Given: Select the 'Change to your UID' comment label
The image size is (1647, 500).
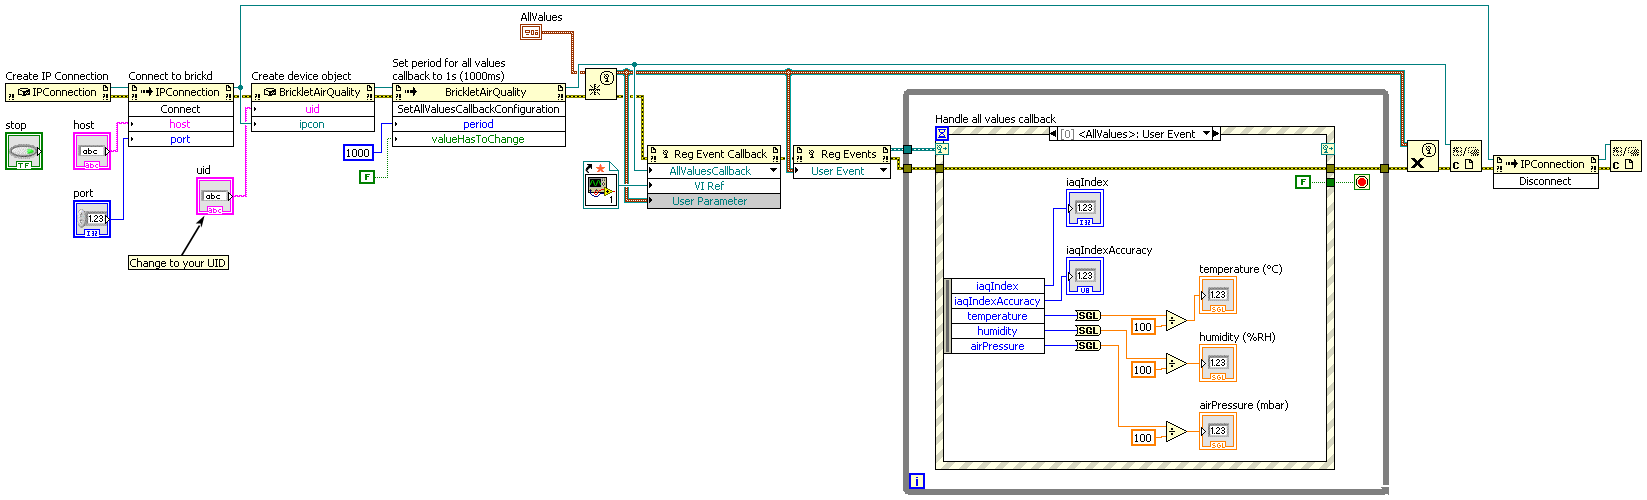Looking at the screenshot, I should tap(178, 263).
